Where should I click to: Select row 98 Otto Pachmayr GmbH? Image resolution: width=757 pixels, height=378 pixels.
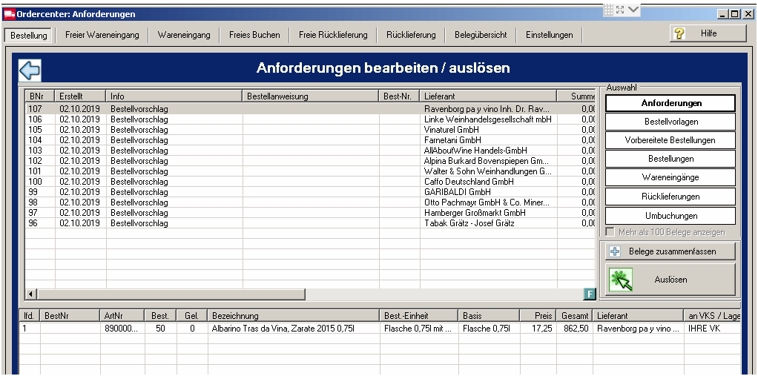(x=310, y=202)
